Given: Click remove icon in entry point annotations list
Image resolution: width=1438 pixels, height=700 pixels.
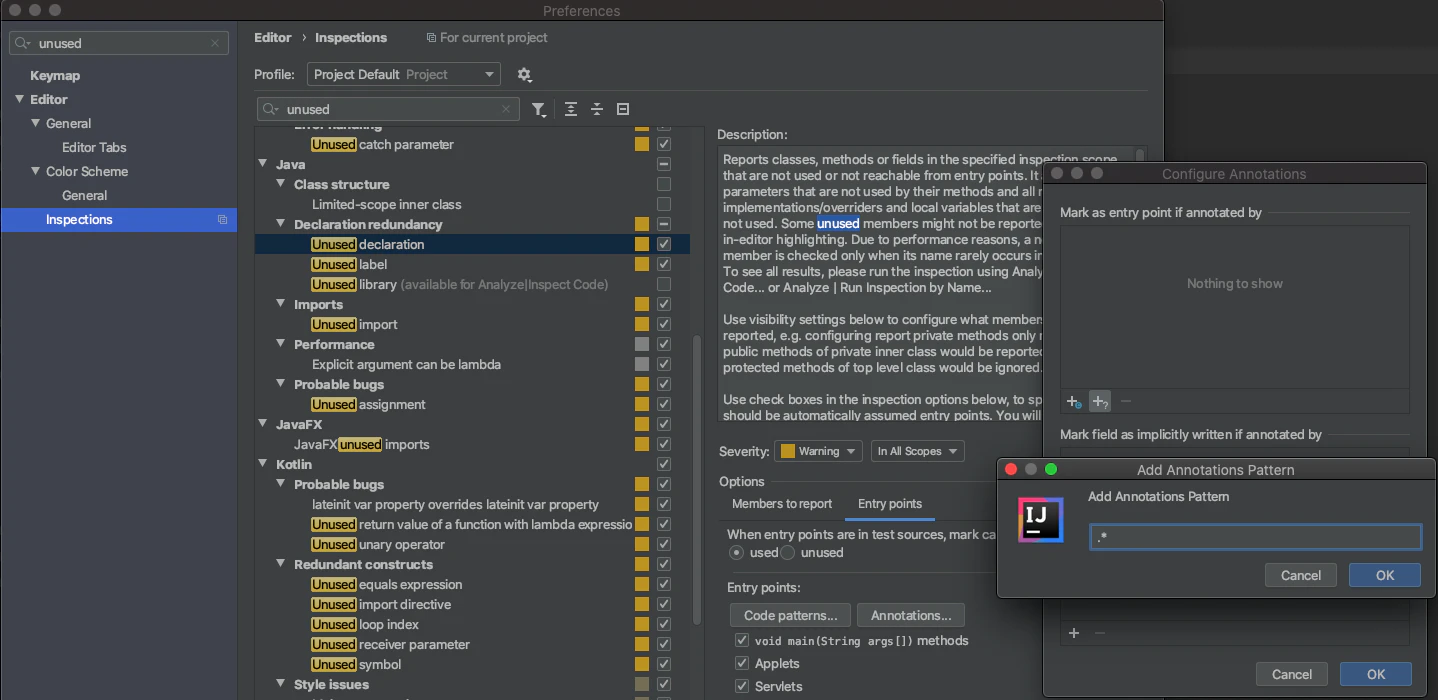Looking at the screenshot, I should (1126, 401).
